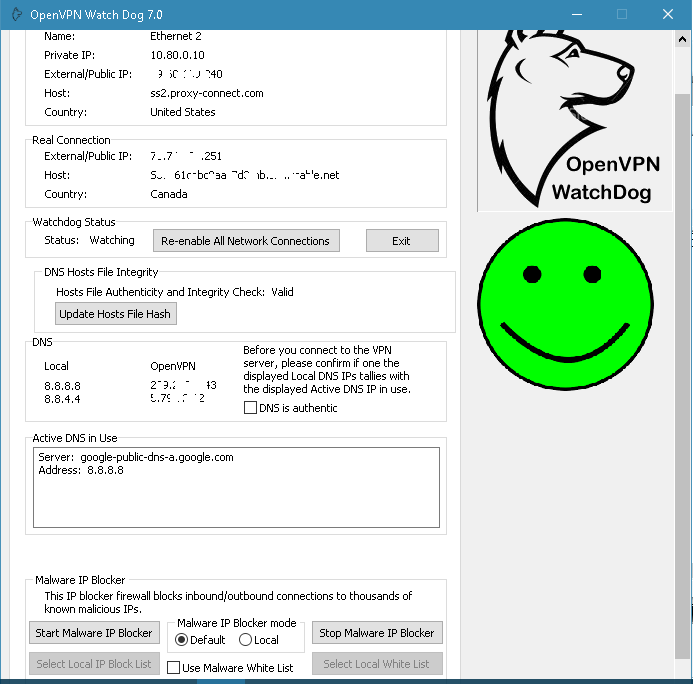Click the vertical scrollbar up arrow

682,39
